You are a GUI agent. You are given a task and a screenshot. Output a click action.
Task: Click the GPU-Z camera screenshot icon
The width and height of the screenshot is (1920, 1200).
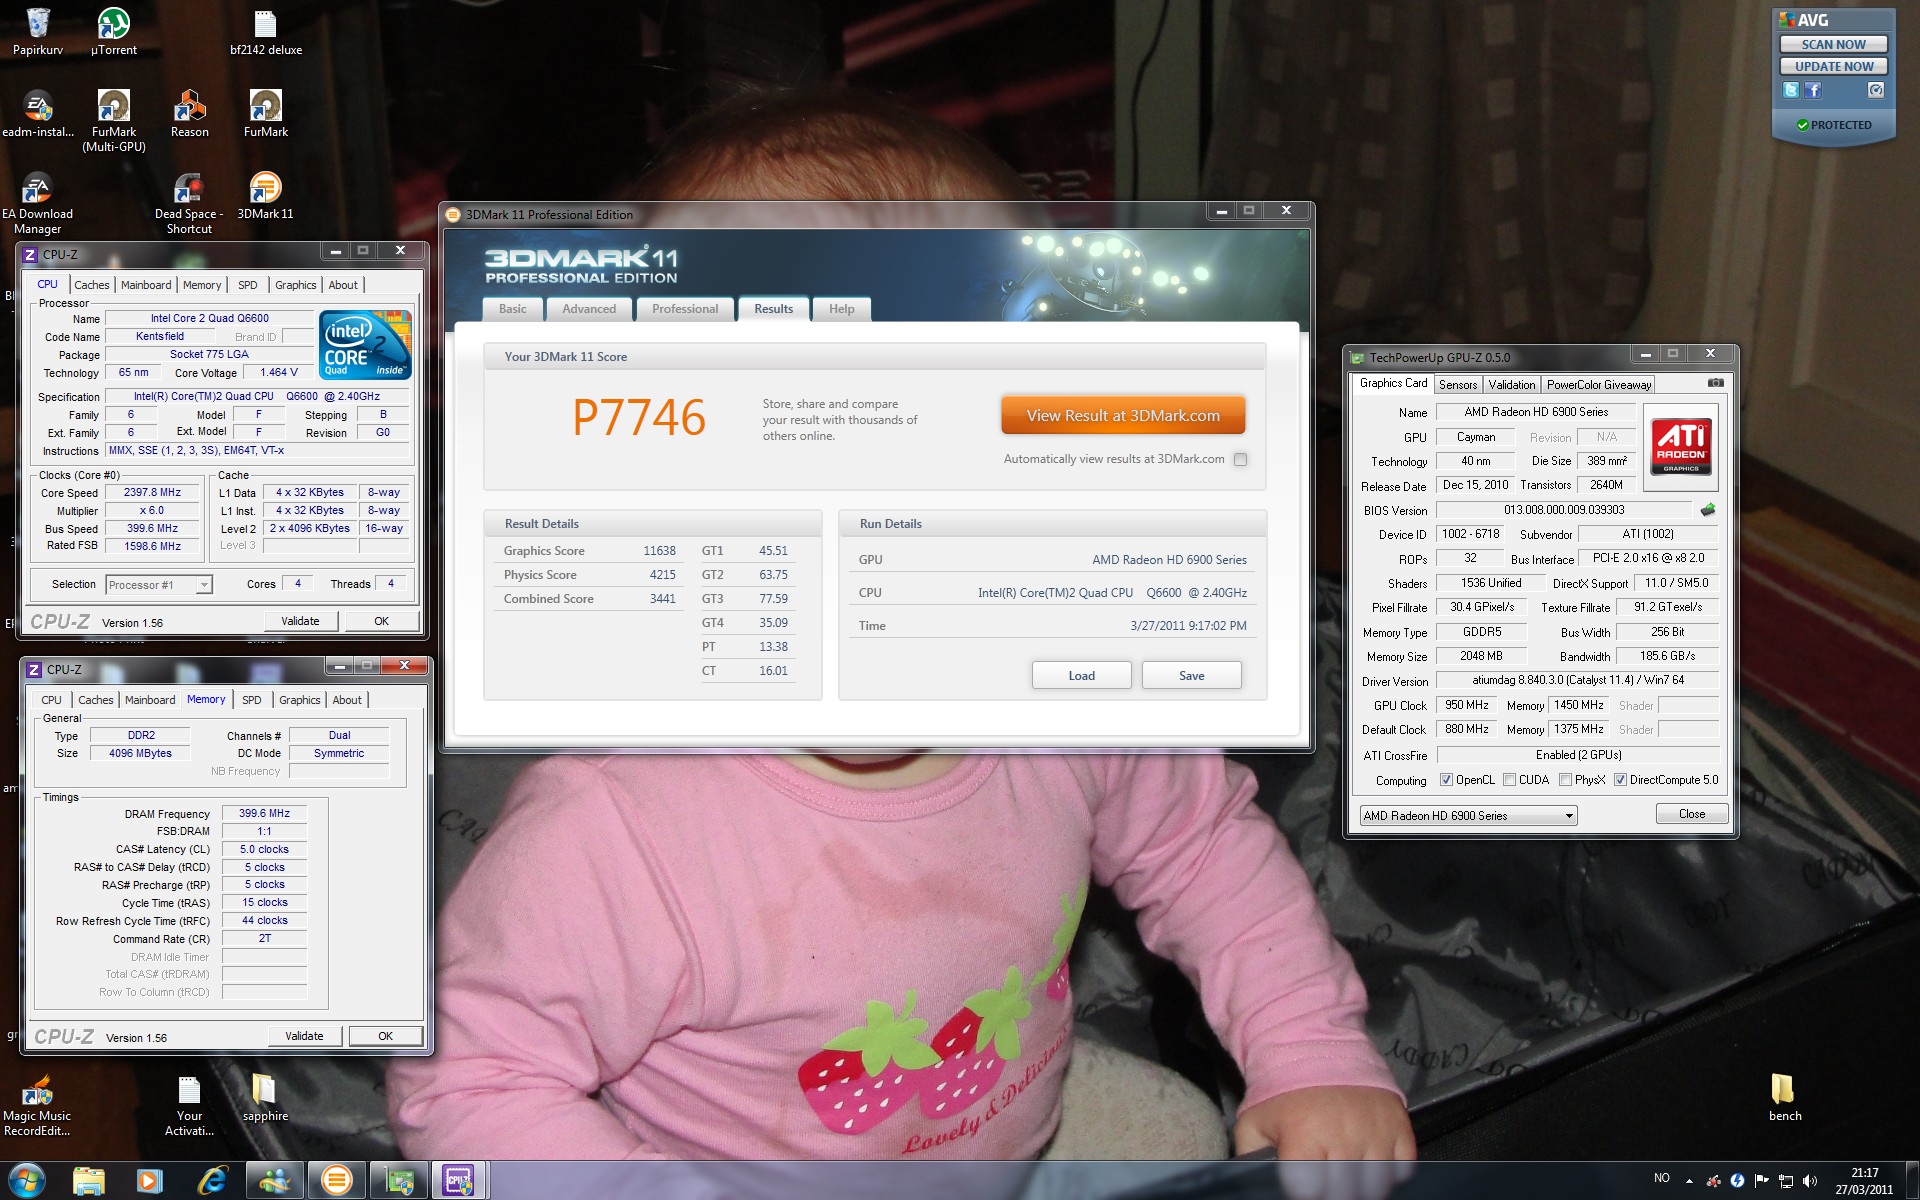point(1715,383)
